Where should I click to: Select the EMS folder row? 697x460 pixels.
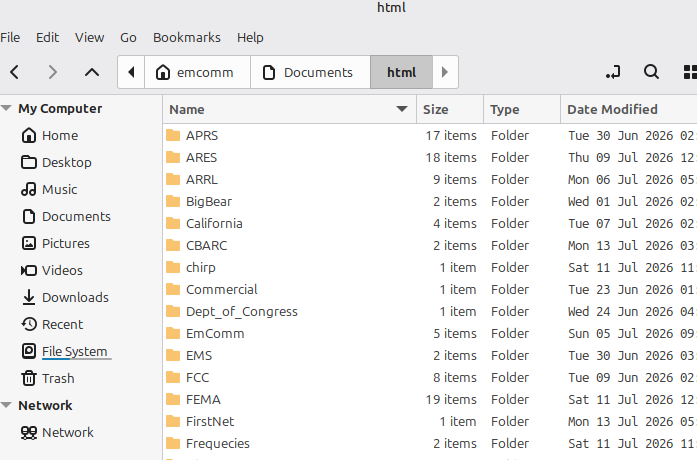[430, 356]
